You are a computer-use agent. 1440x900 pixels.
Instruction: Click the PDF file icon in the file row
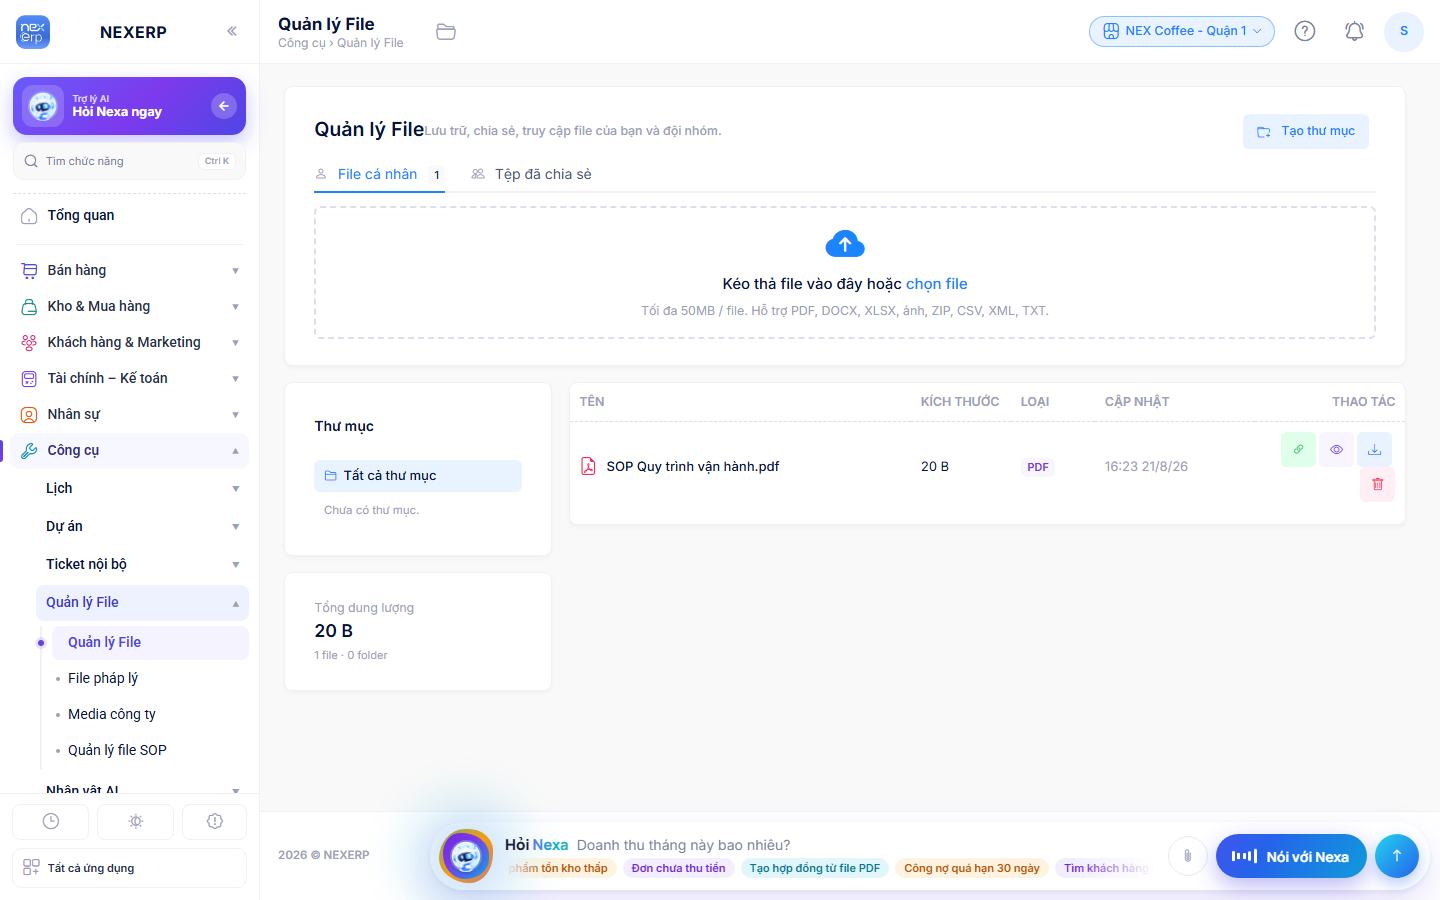(x=588, y=466)
